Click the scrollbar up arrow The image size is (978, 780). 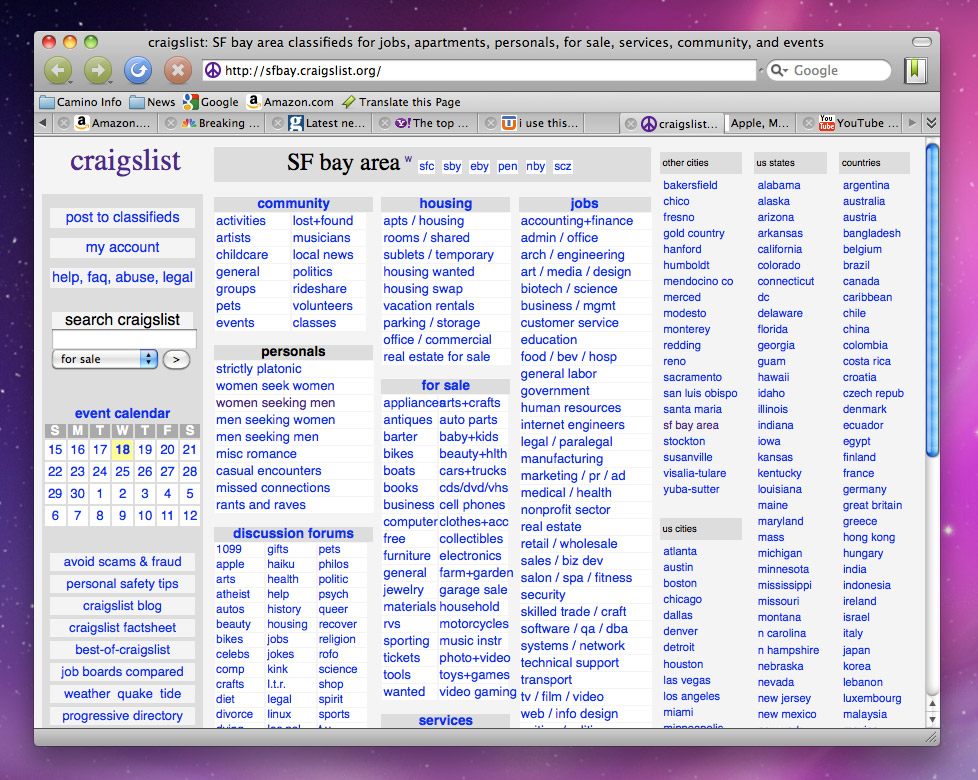(x=932, y=704)
